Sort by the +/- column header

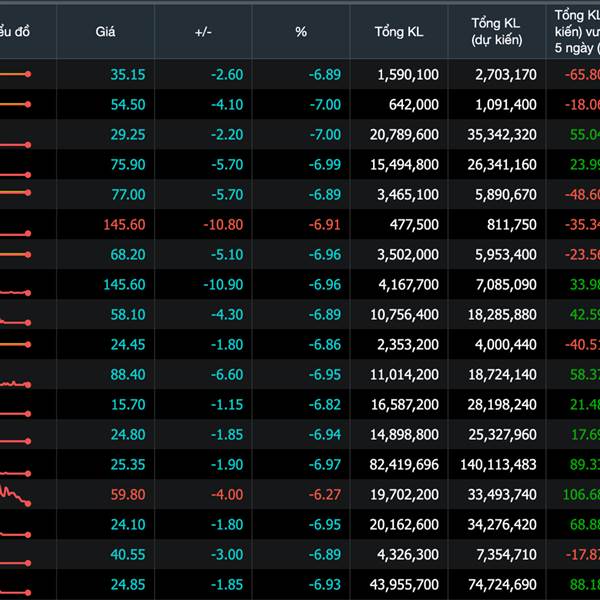[203, 32]
